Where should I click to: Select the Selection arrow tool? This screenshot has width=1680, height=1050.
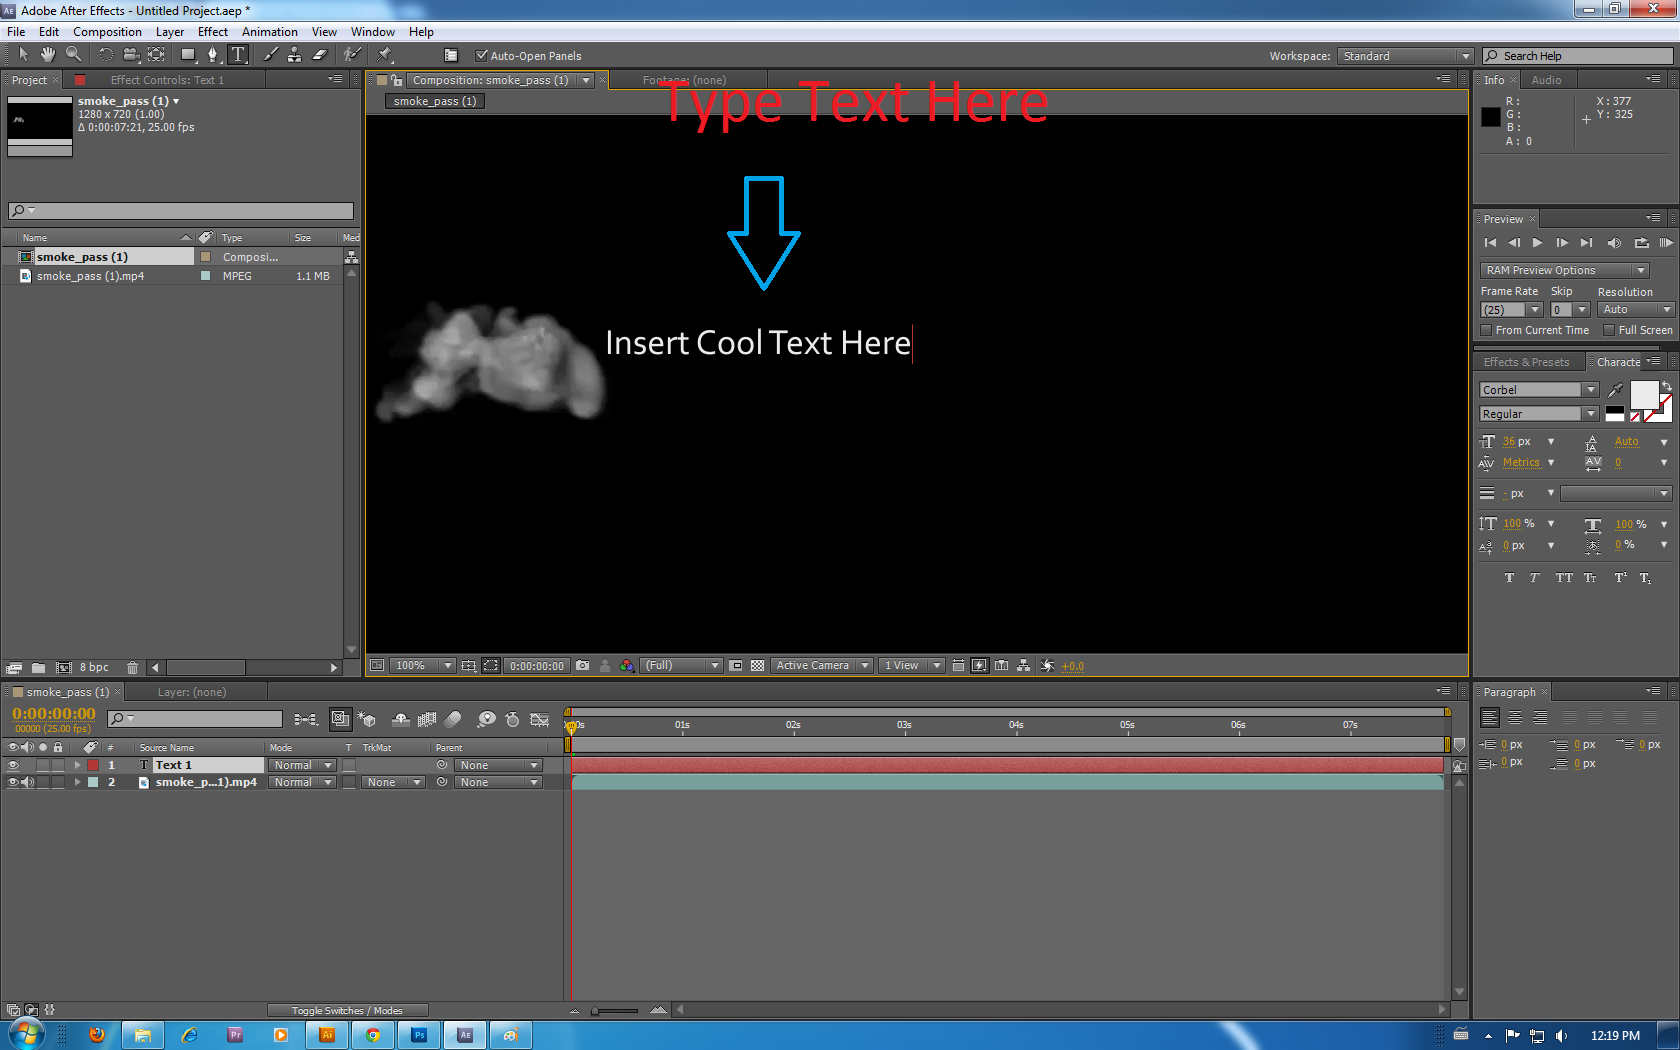point(23,54)
